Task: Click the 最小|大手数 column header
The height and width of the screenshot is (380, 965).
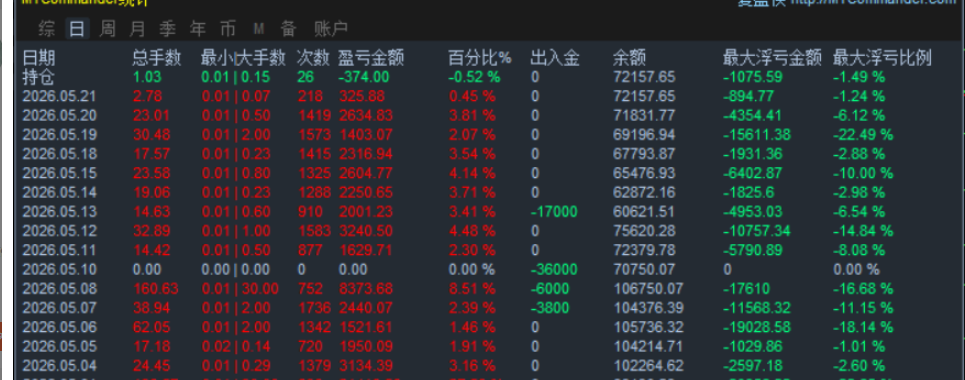Action: pyautogui.click(x=243, y=58)
